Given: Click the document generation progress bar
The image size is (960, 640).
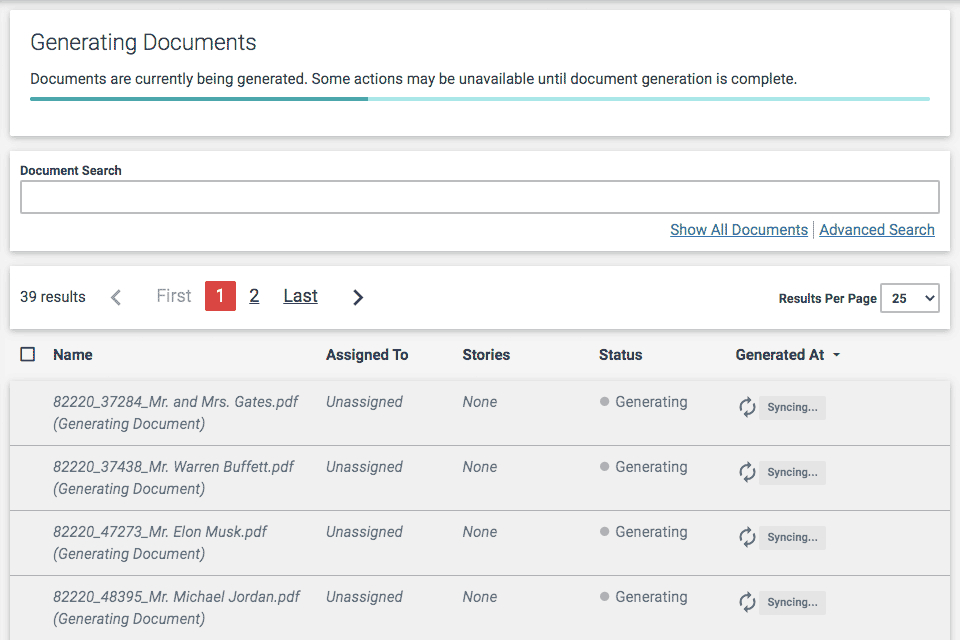Looking at the screenshot, I should tap(480, 99).
